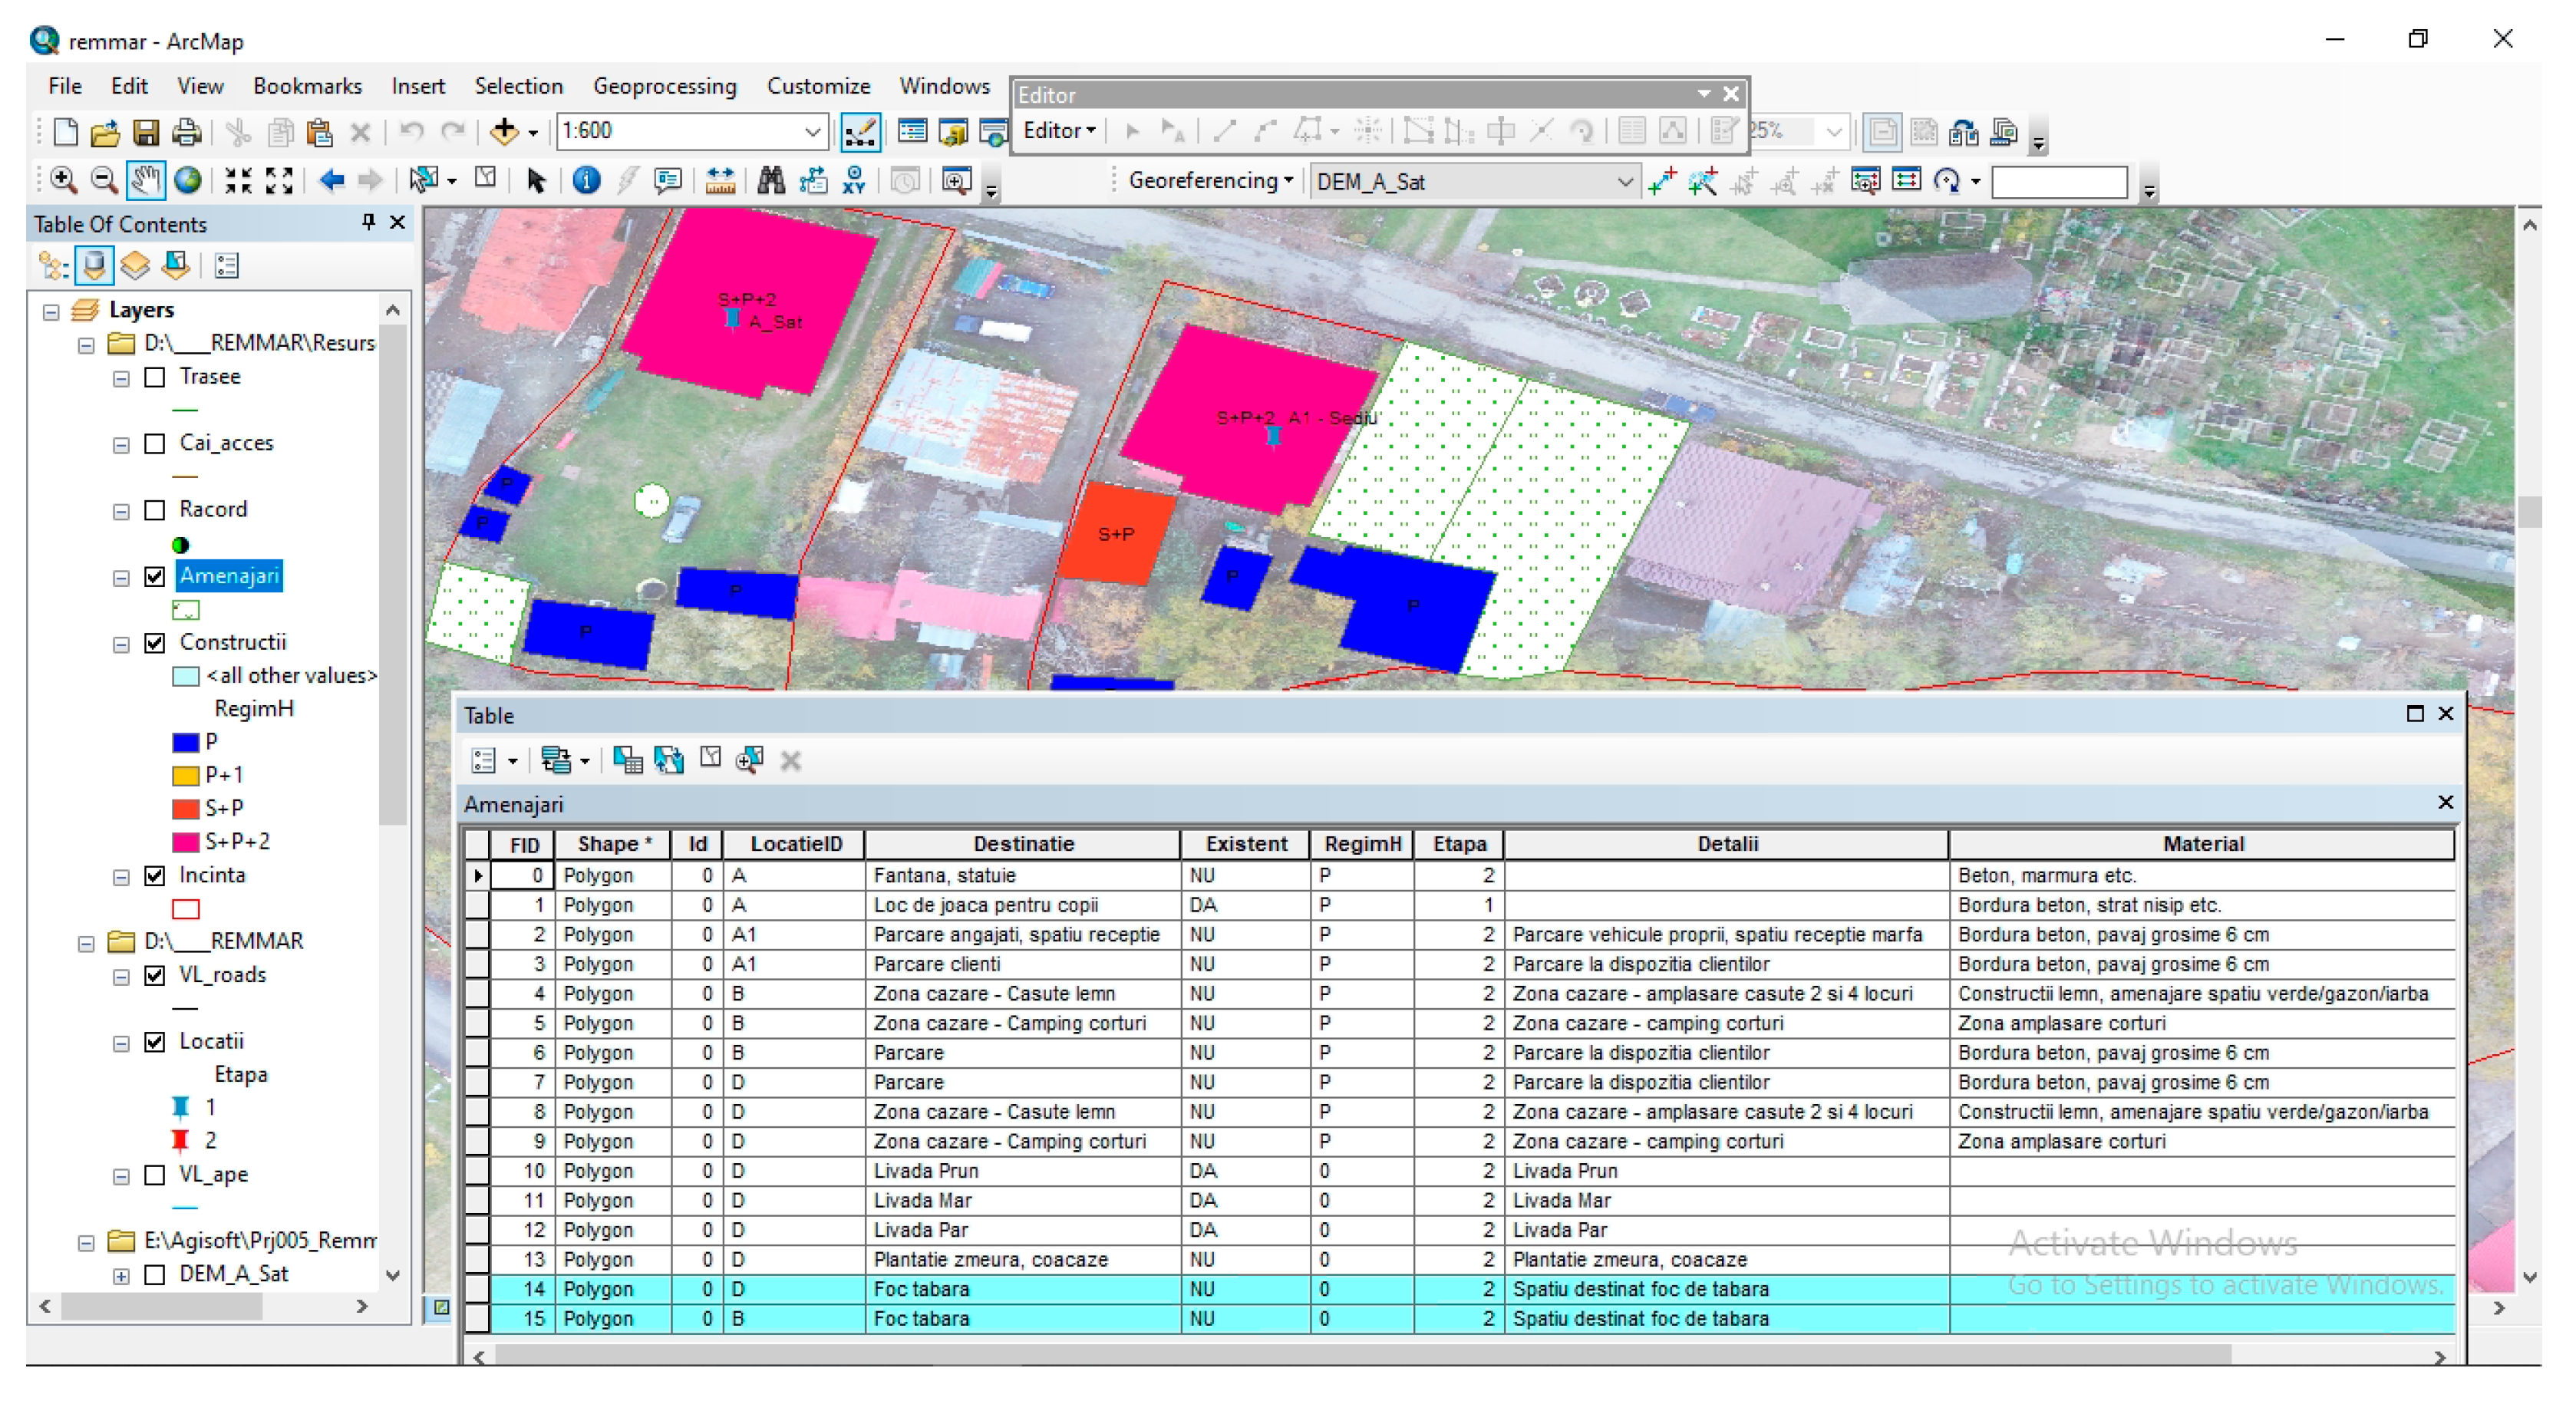Image resolution: width=2576 pixels, height=1401 pixels.
Task: Click the Full Extent globe icon
Action: tap(188, 180)
